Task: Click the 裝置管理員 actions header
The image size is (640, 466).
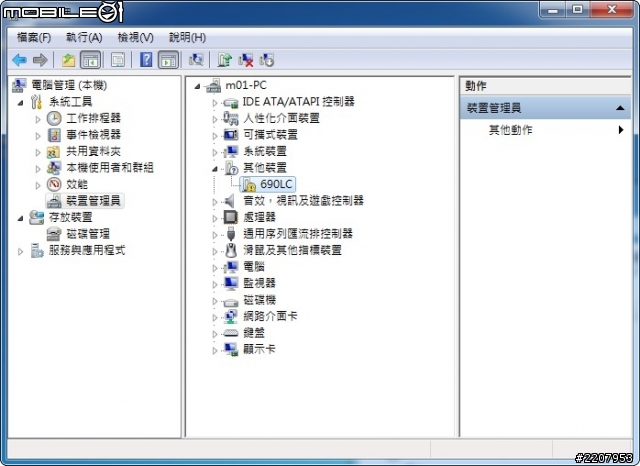Action: (x=545, y=108)
